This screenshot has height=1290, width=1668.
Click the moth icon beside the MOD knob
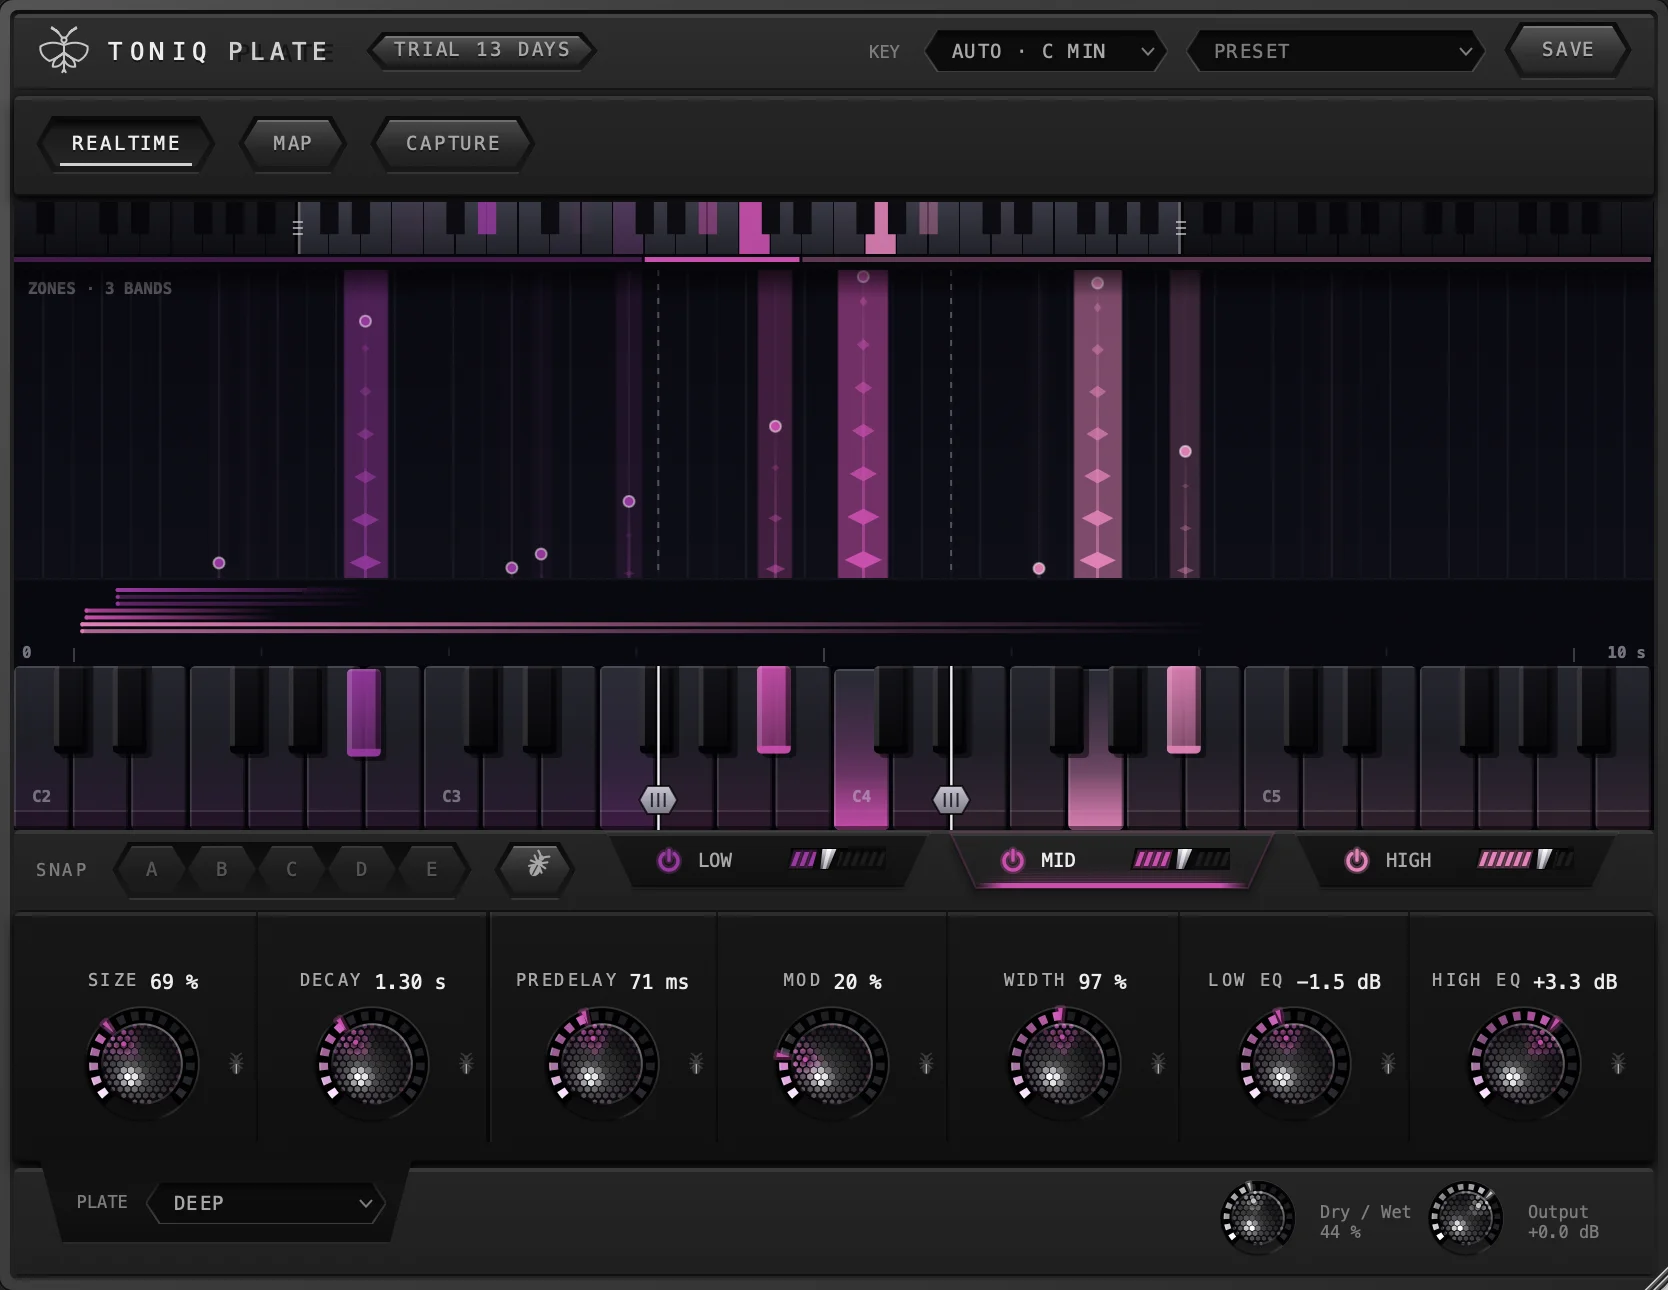click(926, 1063)
